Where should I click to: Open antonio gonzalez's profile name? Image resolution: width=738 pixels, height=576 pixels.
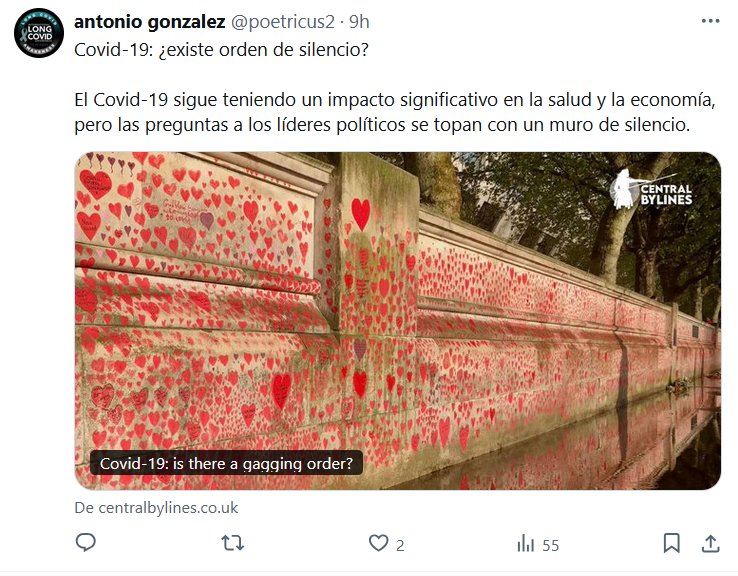pos(150,22)
